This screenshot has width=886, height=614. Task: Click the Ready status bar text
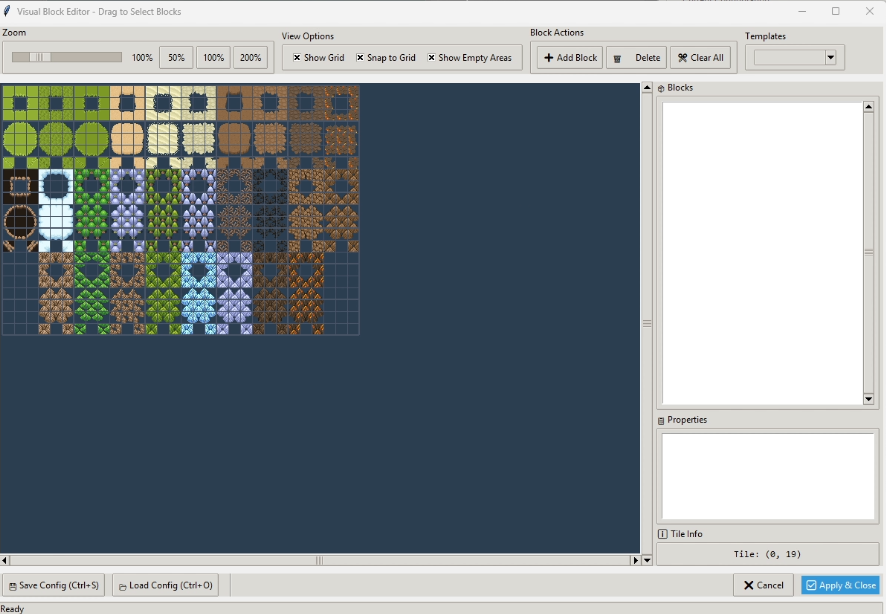point(12,609)
